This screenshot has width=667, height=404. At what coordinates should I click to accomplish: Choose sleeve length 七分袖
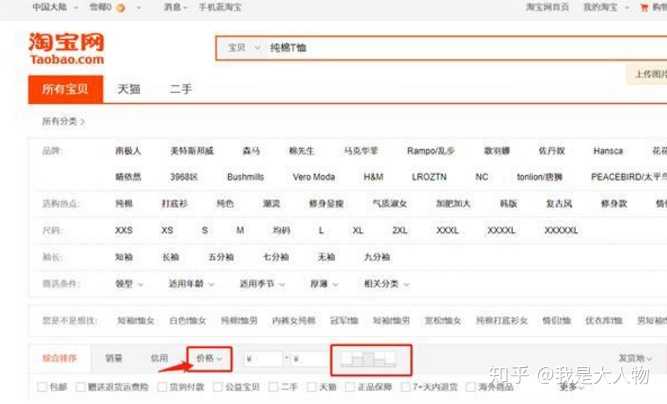[x=276, y=257]
